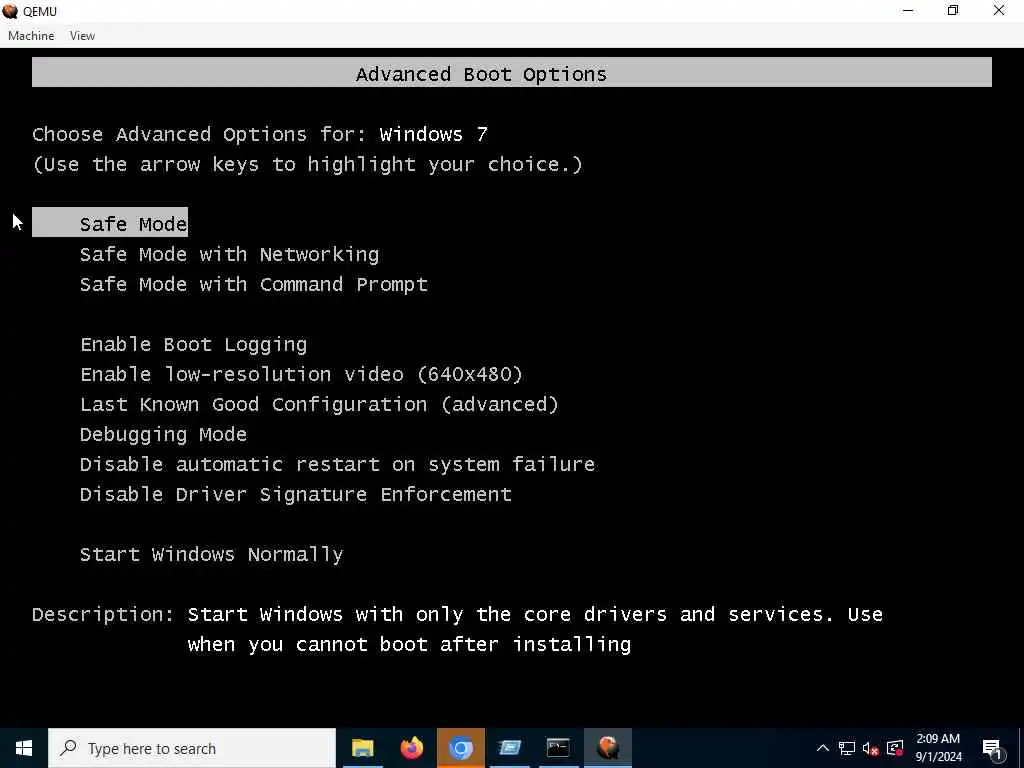Choose Enable Boot Logging option

pos(193,344)
